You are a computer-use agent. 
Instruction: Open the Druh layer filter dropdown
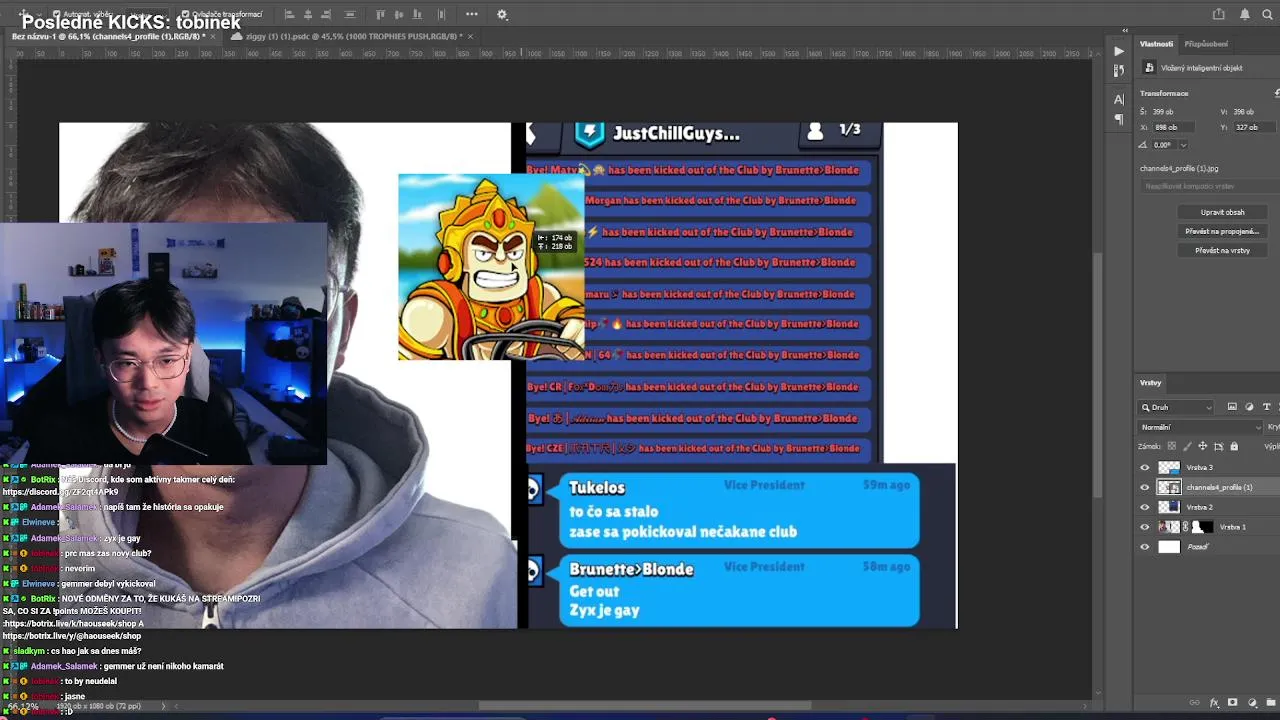1176,407
